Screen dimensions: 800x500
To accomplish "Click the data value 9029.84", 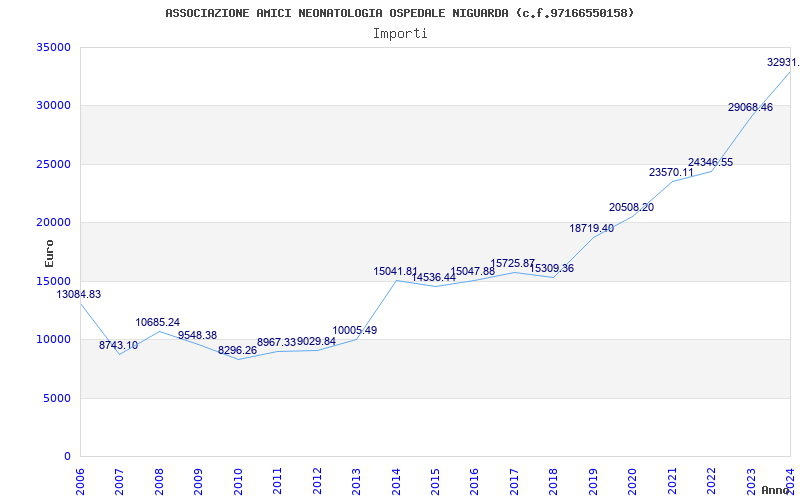I will [x=316, y=341].
